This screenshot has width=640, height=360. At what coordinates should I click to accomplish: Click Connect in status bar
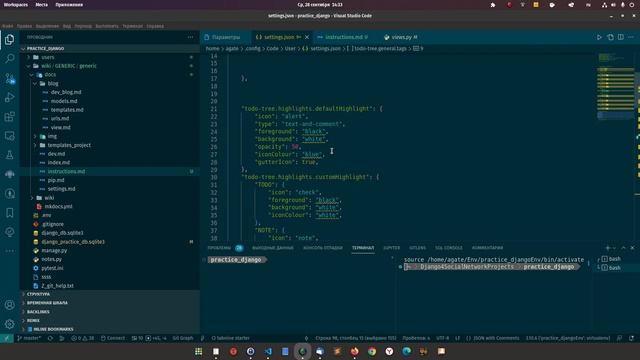tap(113, 338)
